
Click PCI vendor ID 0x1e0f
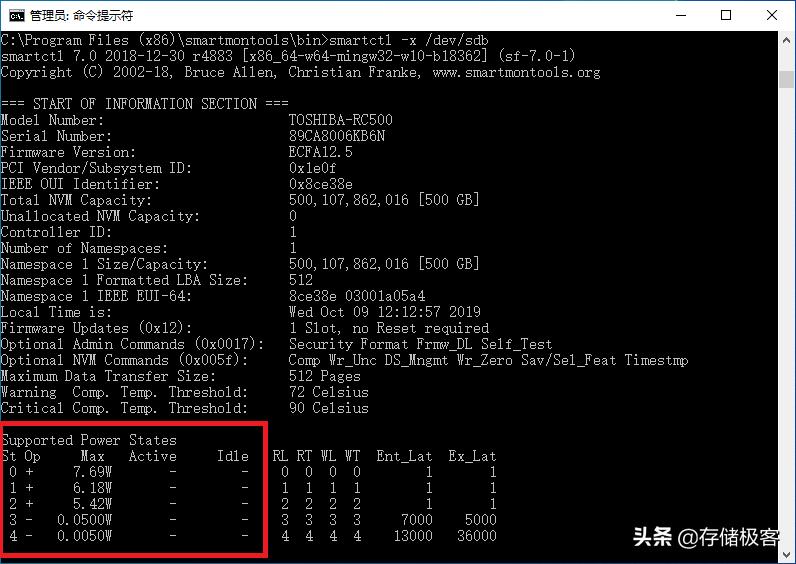coord(312,168)
